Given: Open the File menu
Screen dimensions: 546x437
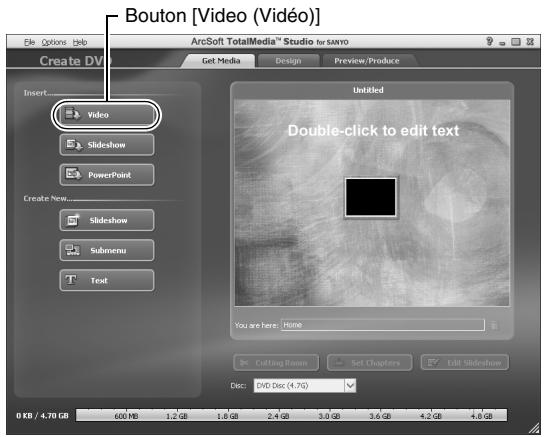Looking at the screenshot, I should (x=30, y=42).
